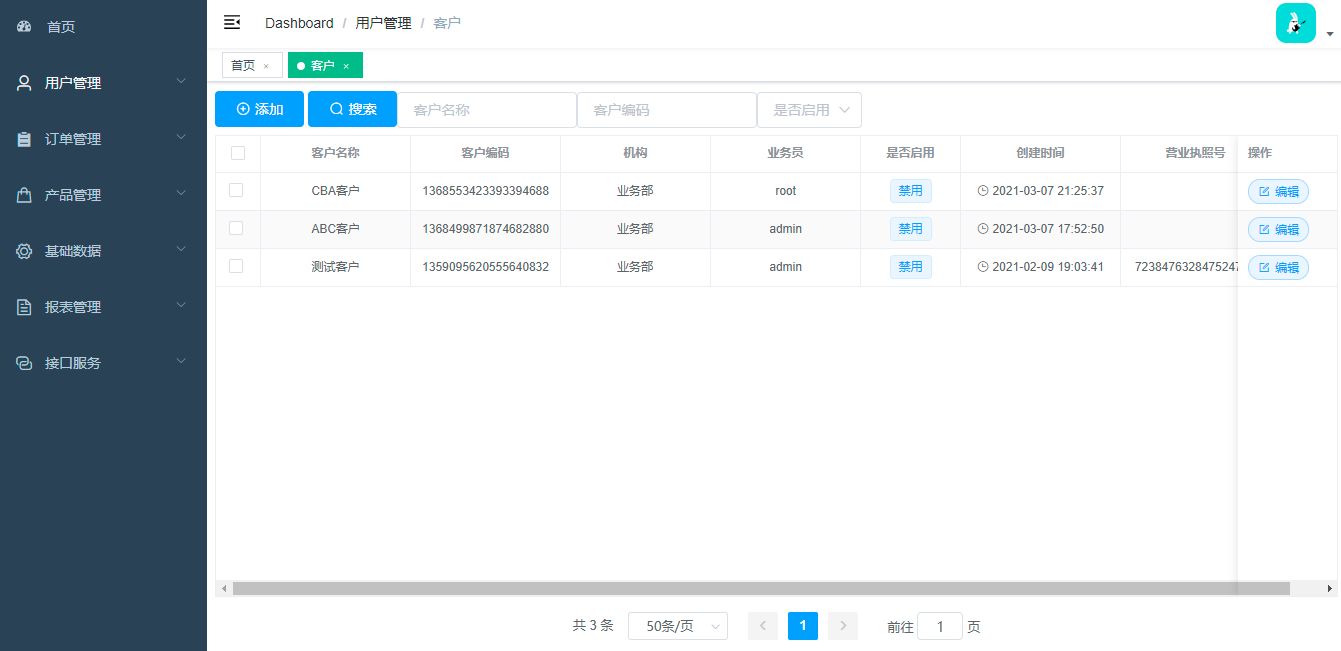The height and width of the screenshot is (651, 1341).
Task: Click the 报表管理 document icon
Action: coord(24,307)
